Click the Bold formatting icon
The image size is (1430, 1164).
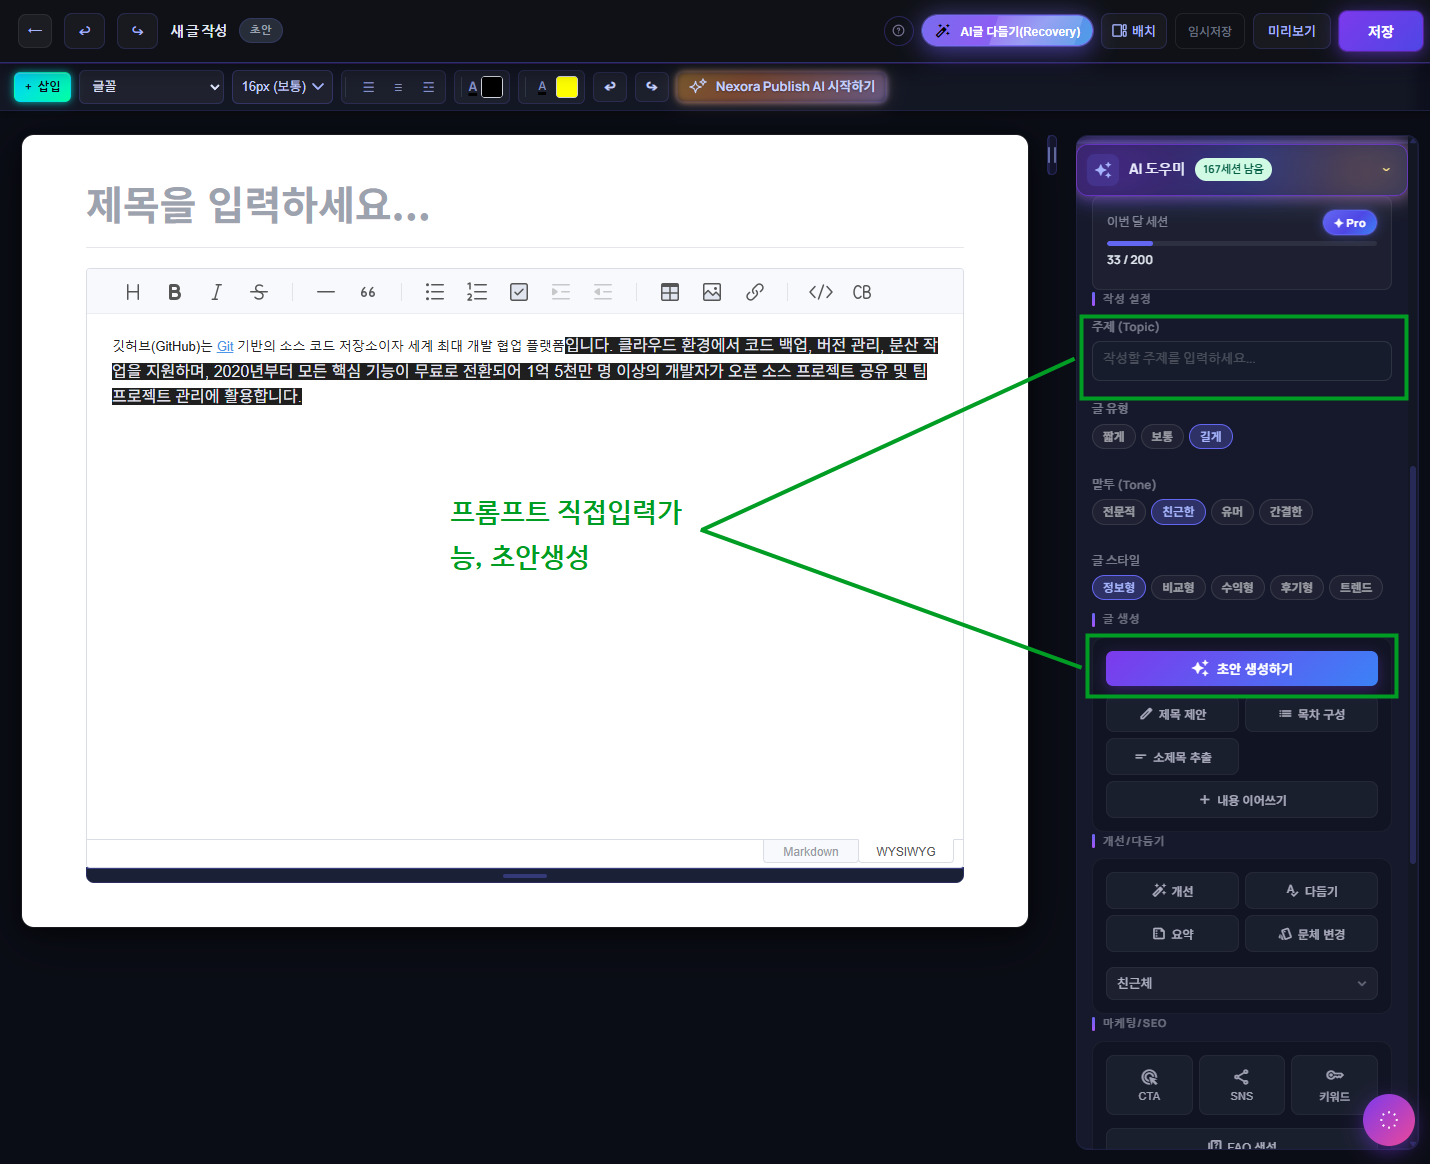(x=174, y=292)
